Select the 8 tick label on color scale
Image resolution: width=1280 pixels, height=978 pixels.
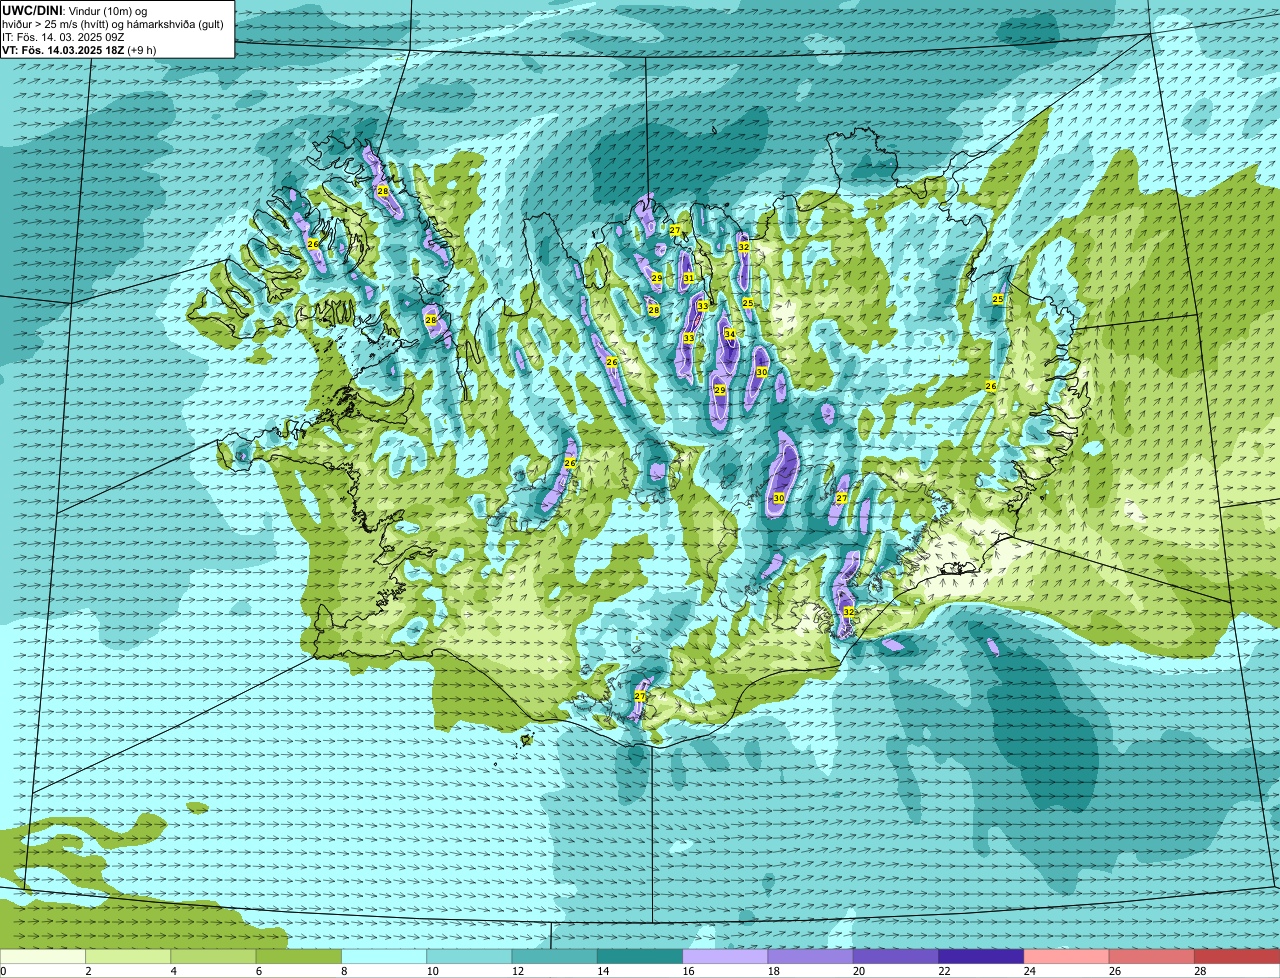(x=344, y=971)
